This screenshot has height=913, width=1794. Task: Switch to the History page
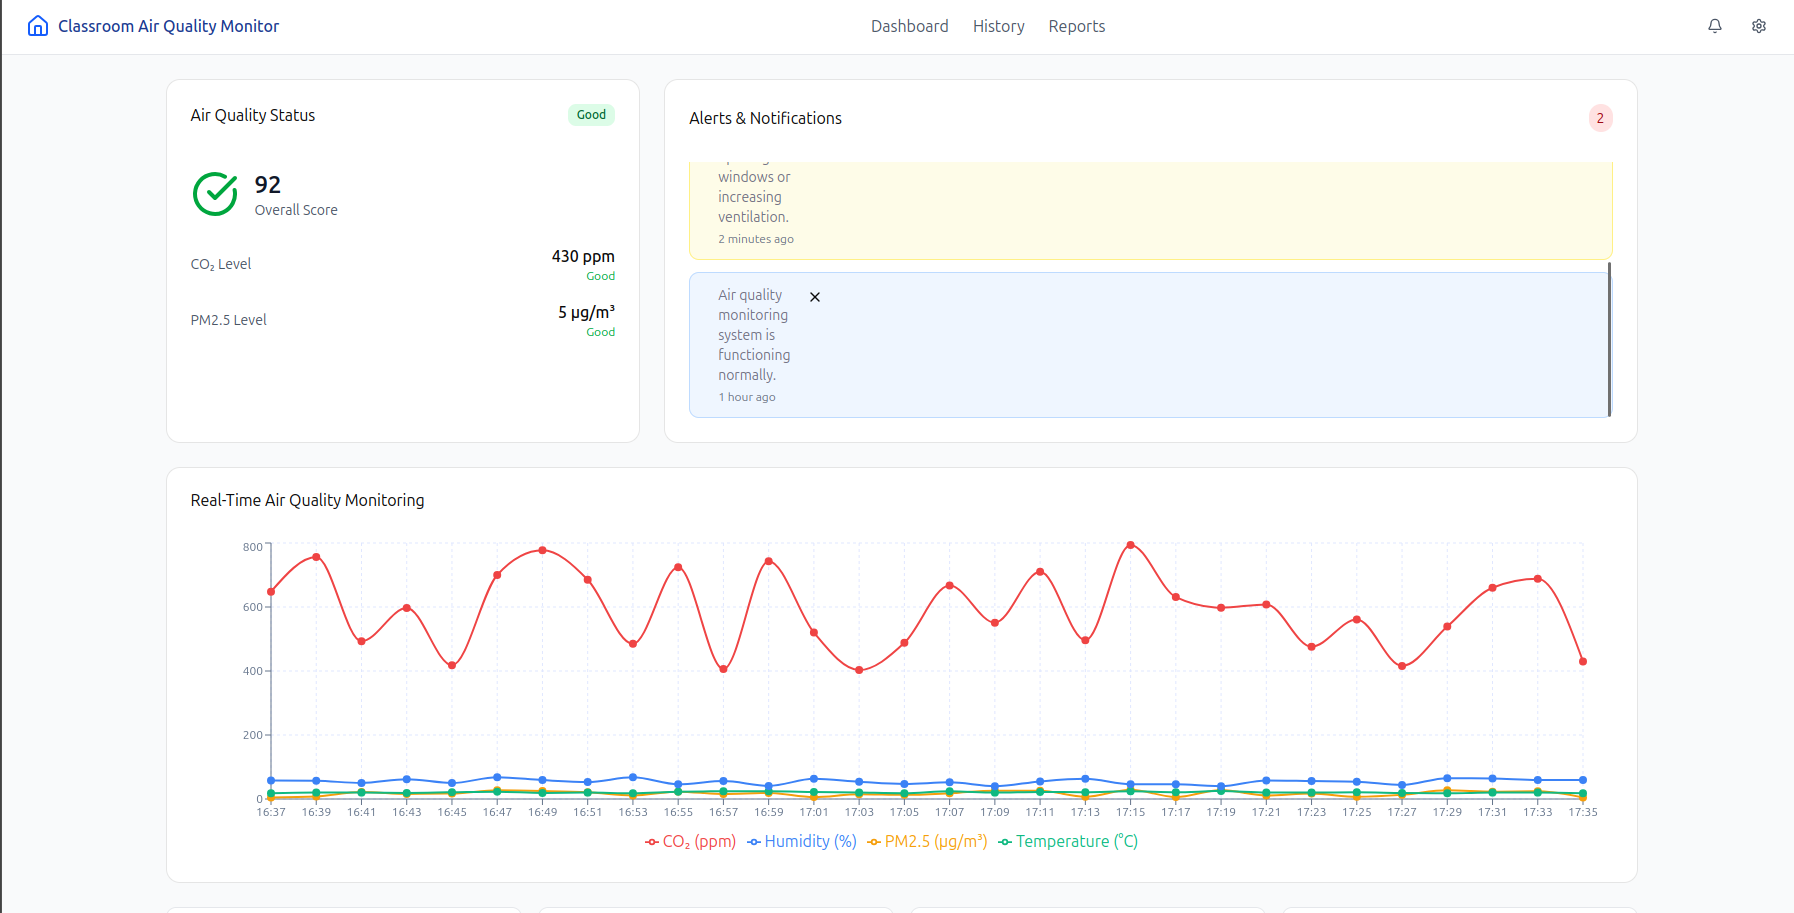click(998, 26)
